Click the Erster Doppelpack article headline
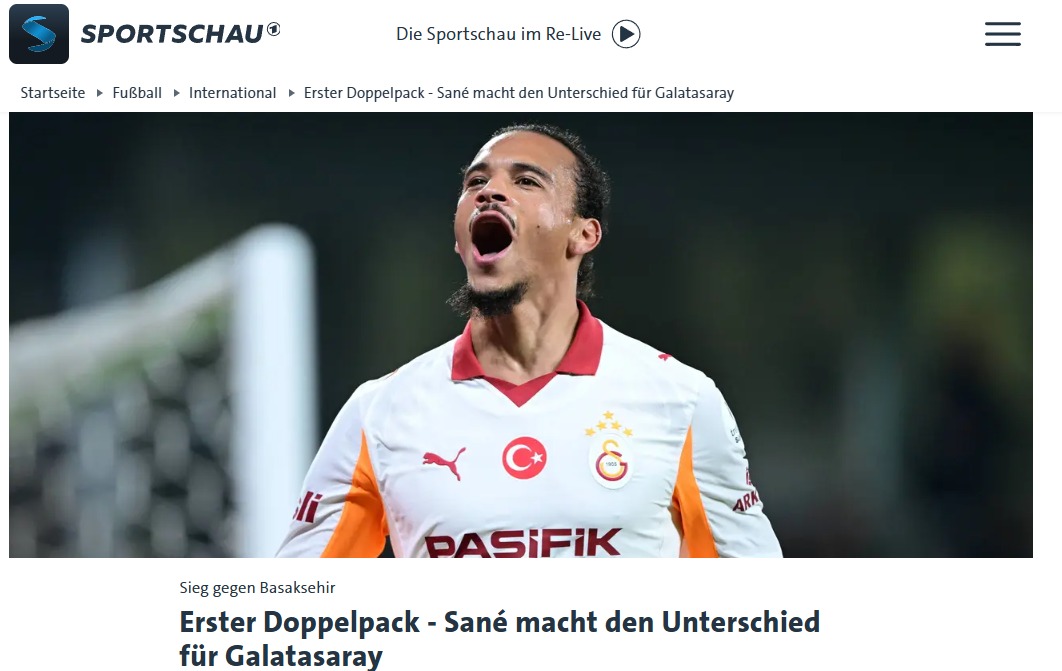This screenshot has height=671, width=1062. pos(499,638)
